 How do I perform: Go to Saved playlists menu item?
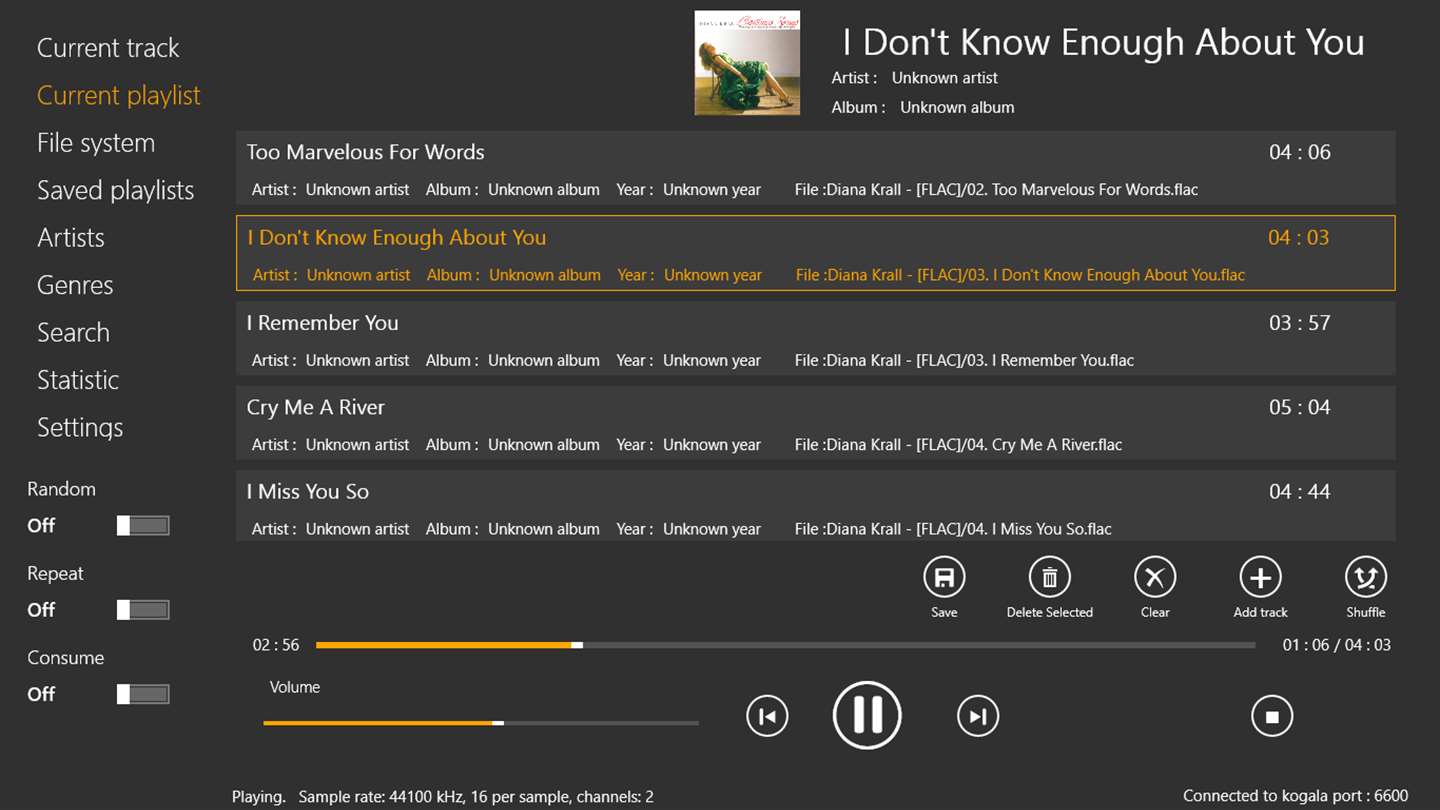coord(115,190)
